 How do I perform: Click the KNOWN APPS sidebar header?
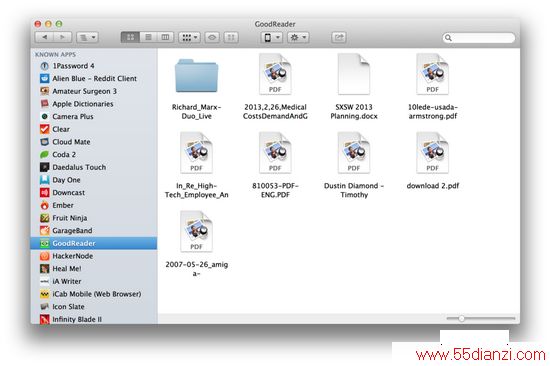(x=55, y=54)
